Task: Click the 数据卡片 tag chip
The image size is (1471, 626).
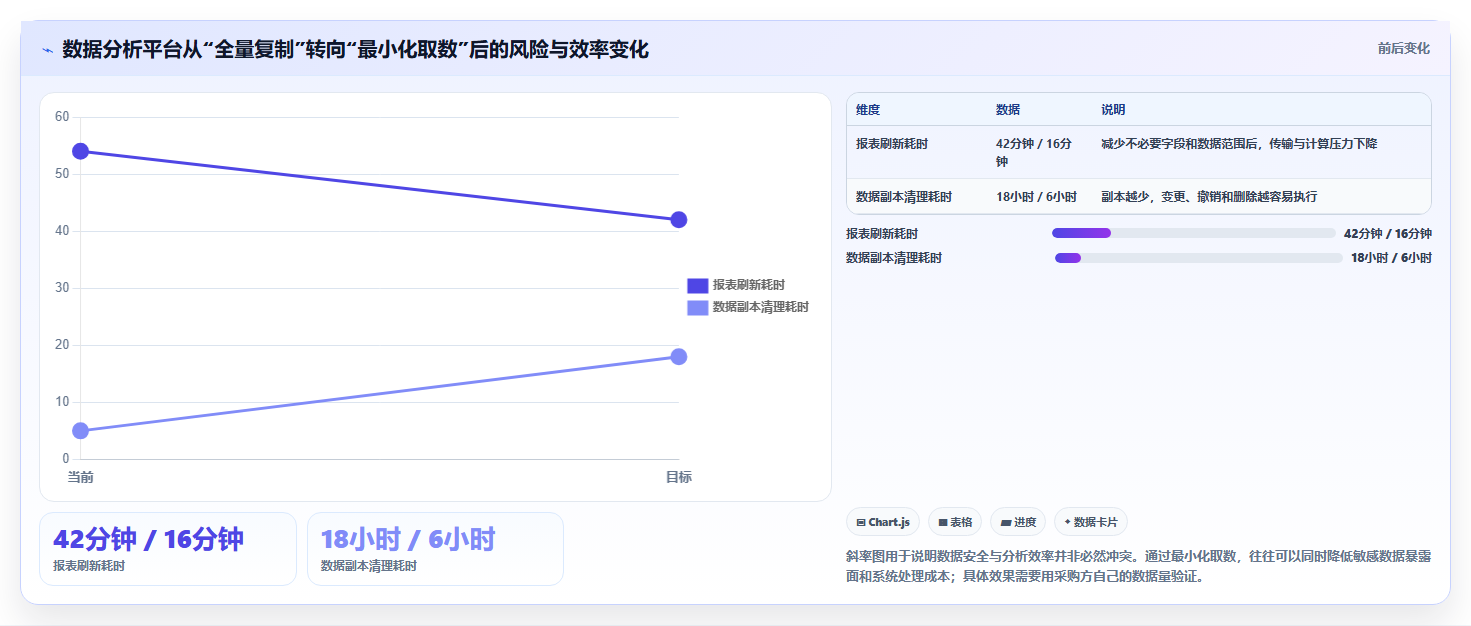Action: [1091, 522]
